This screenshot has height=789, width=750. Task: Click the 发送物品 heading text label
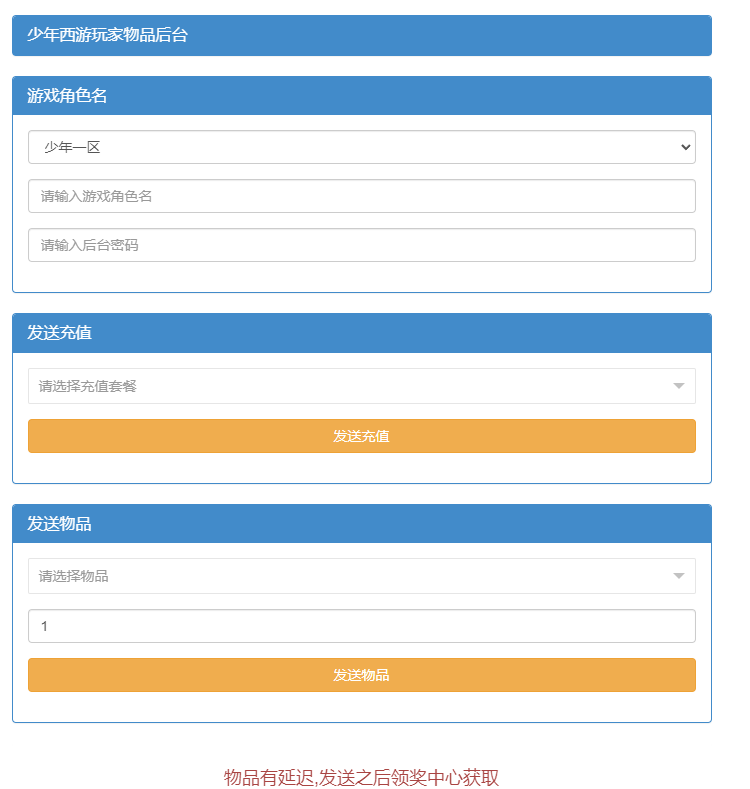click(x=59, y=524)
